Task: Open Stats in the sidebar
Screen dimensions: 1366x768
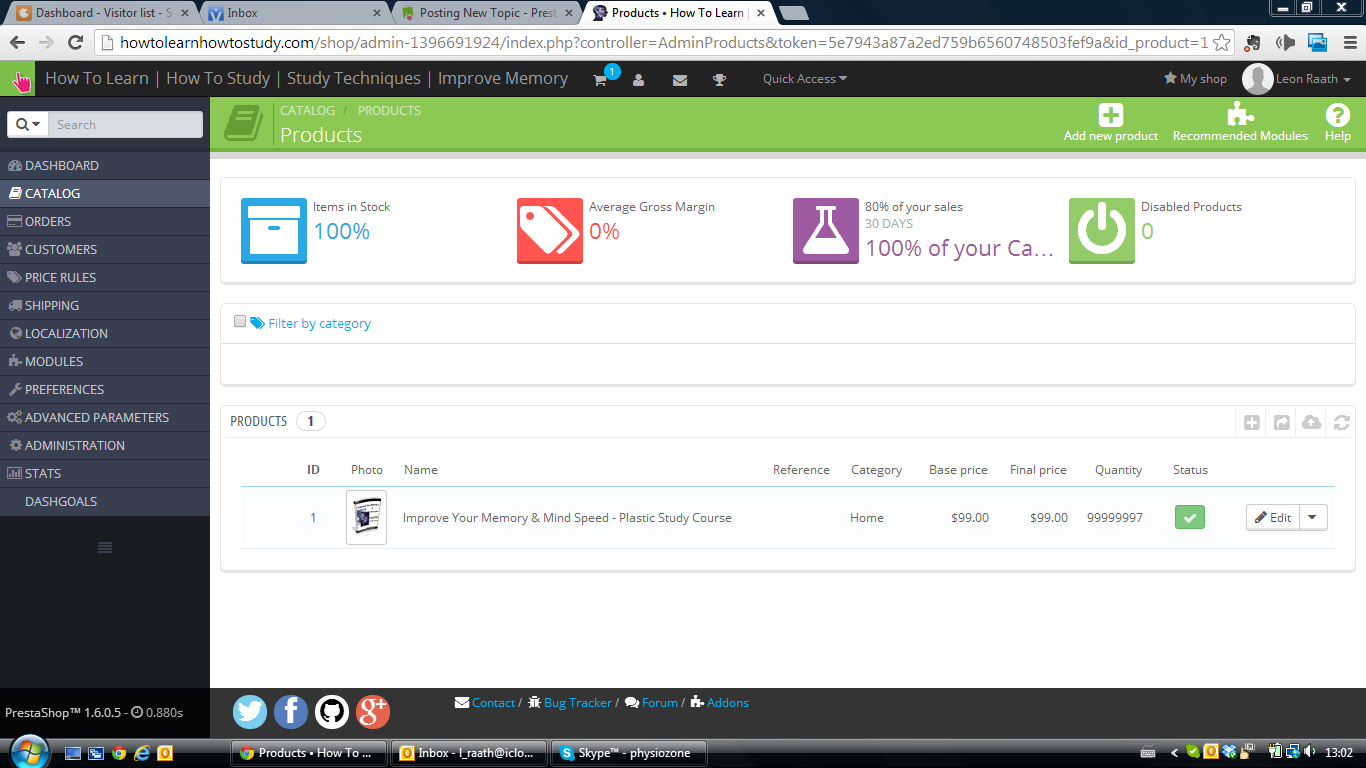Action: (x=105, y=474)
